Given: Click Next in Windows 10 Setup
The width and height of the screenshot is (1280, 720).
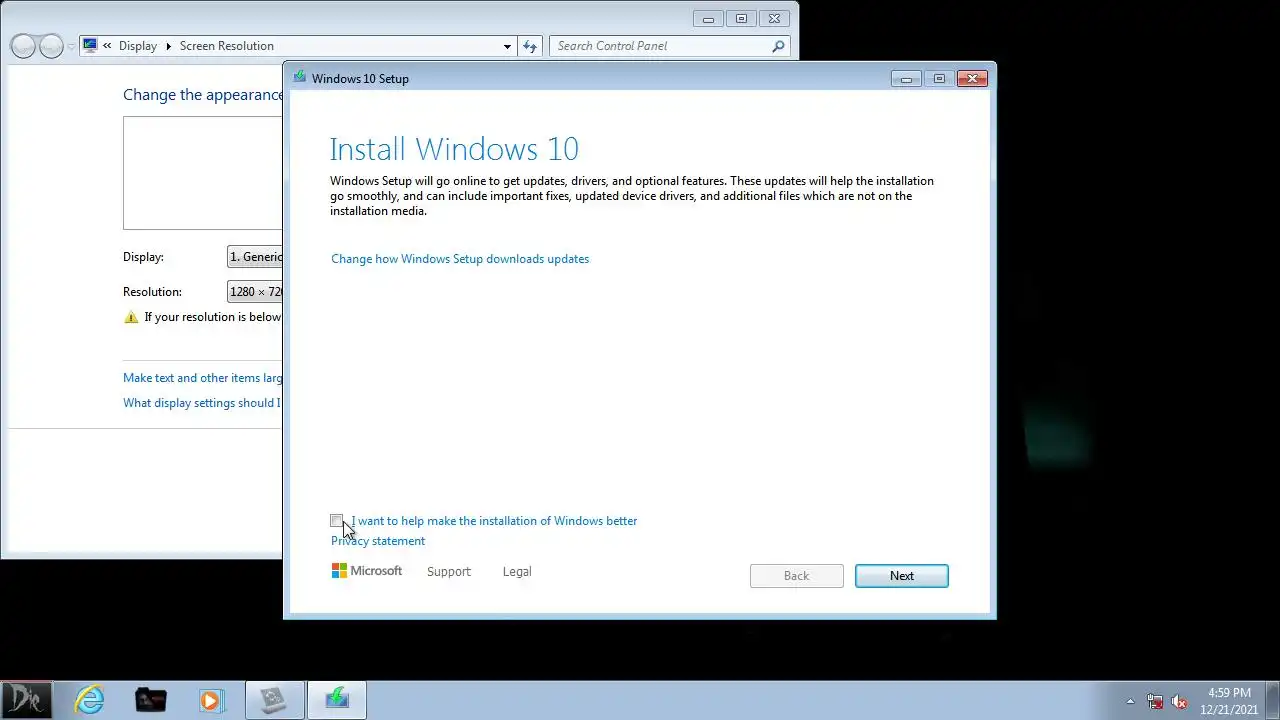Looking at the screenshot, I should click(901, 576).
